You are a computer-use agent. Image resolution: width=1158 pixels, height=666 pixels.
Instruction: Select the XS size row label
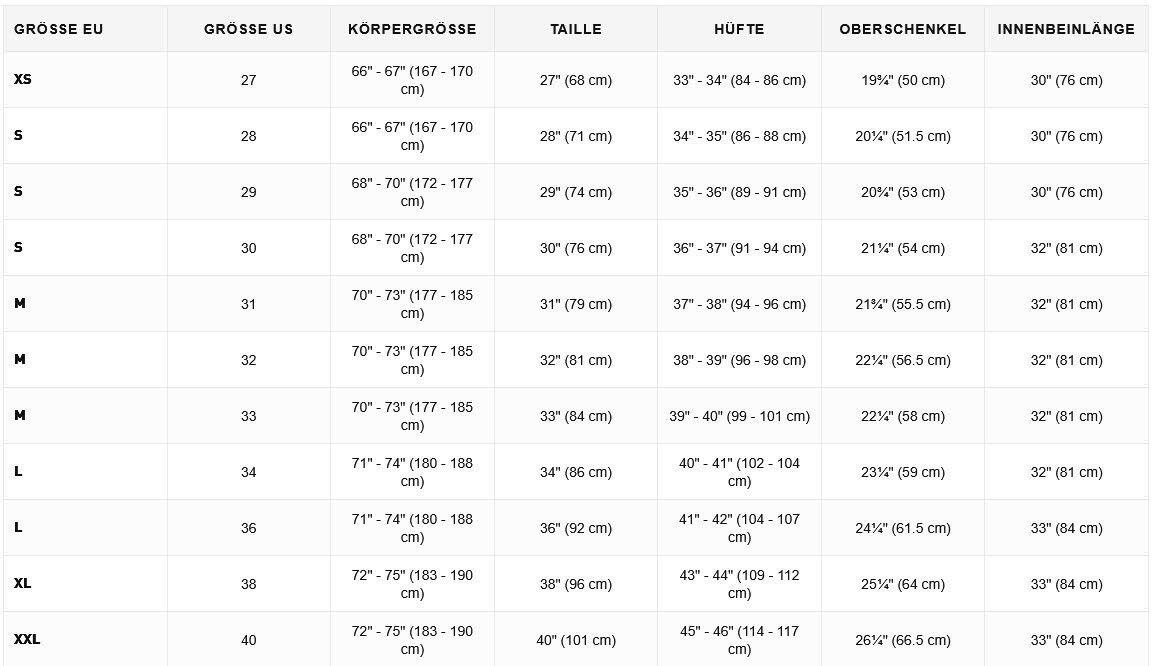23,80
